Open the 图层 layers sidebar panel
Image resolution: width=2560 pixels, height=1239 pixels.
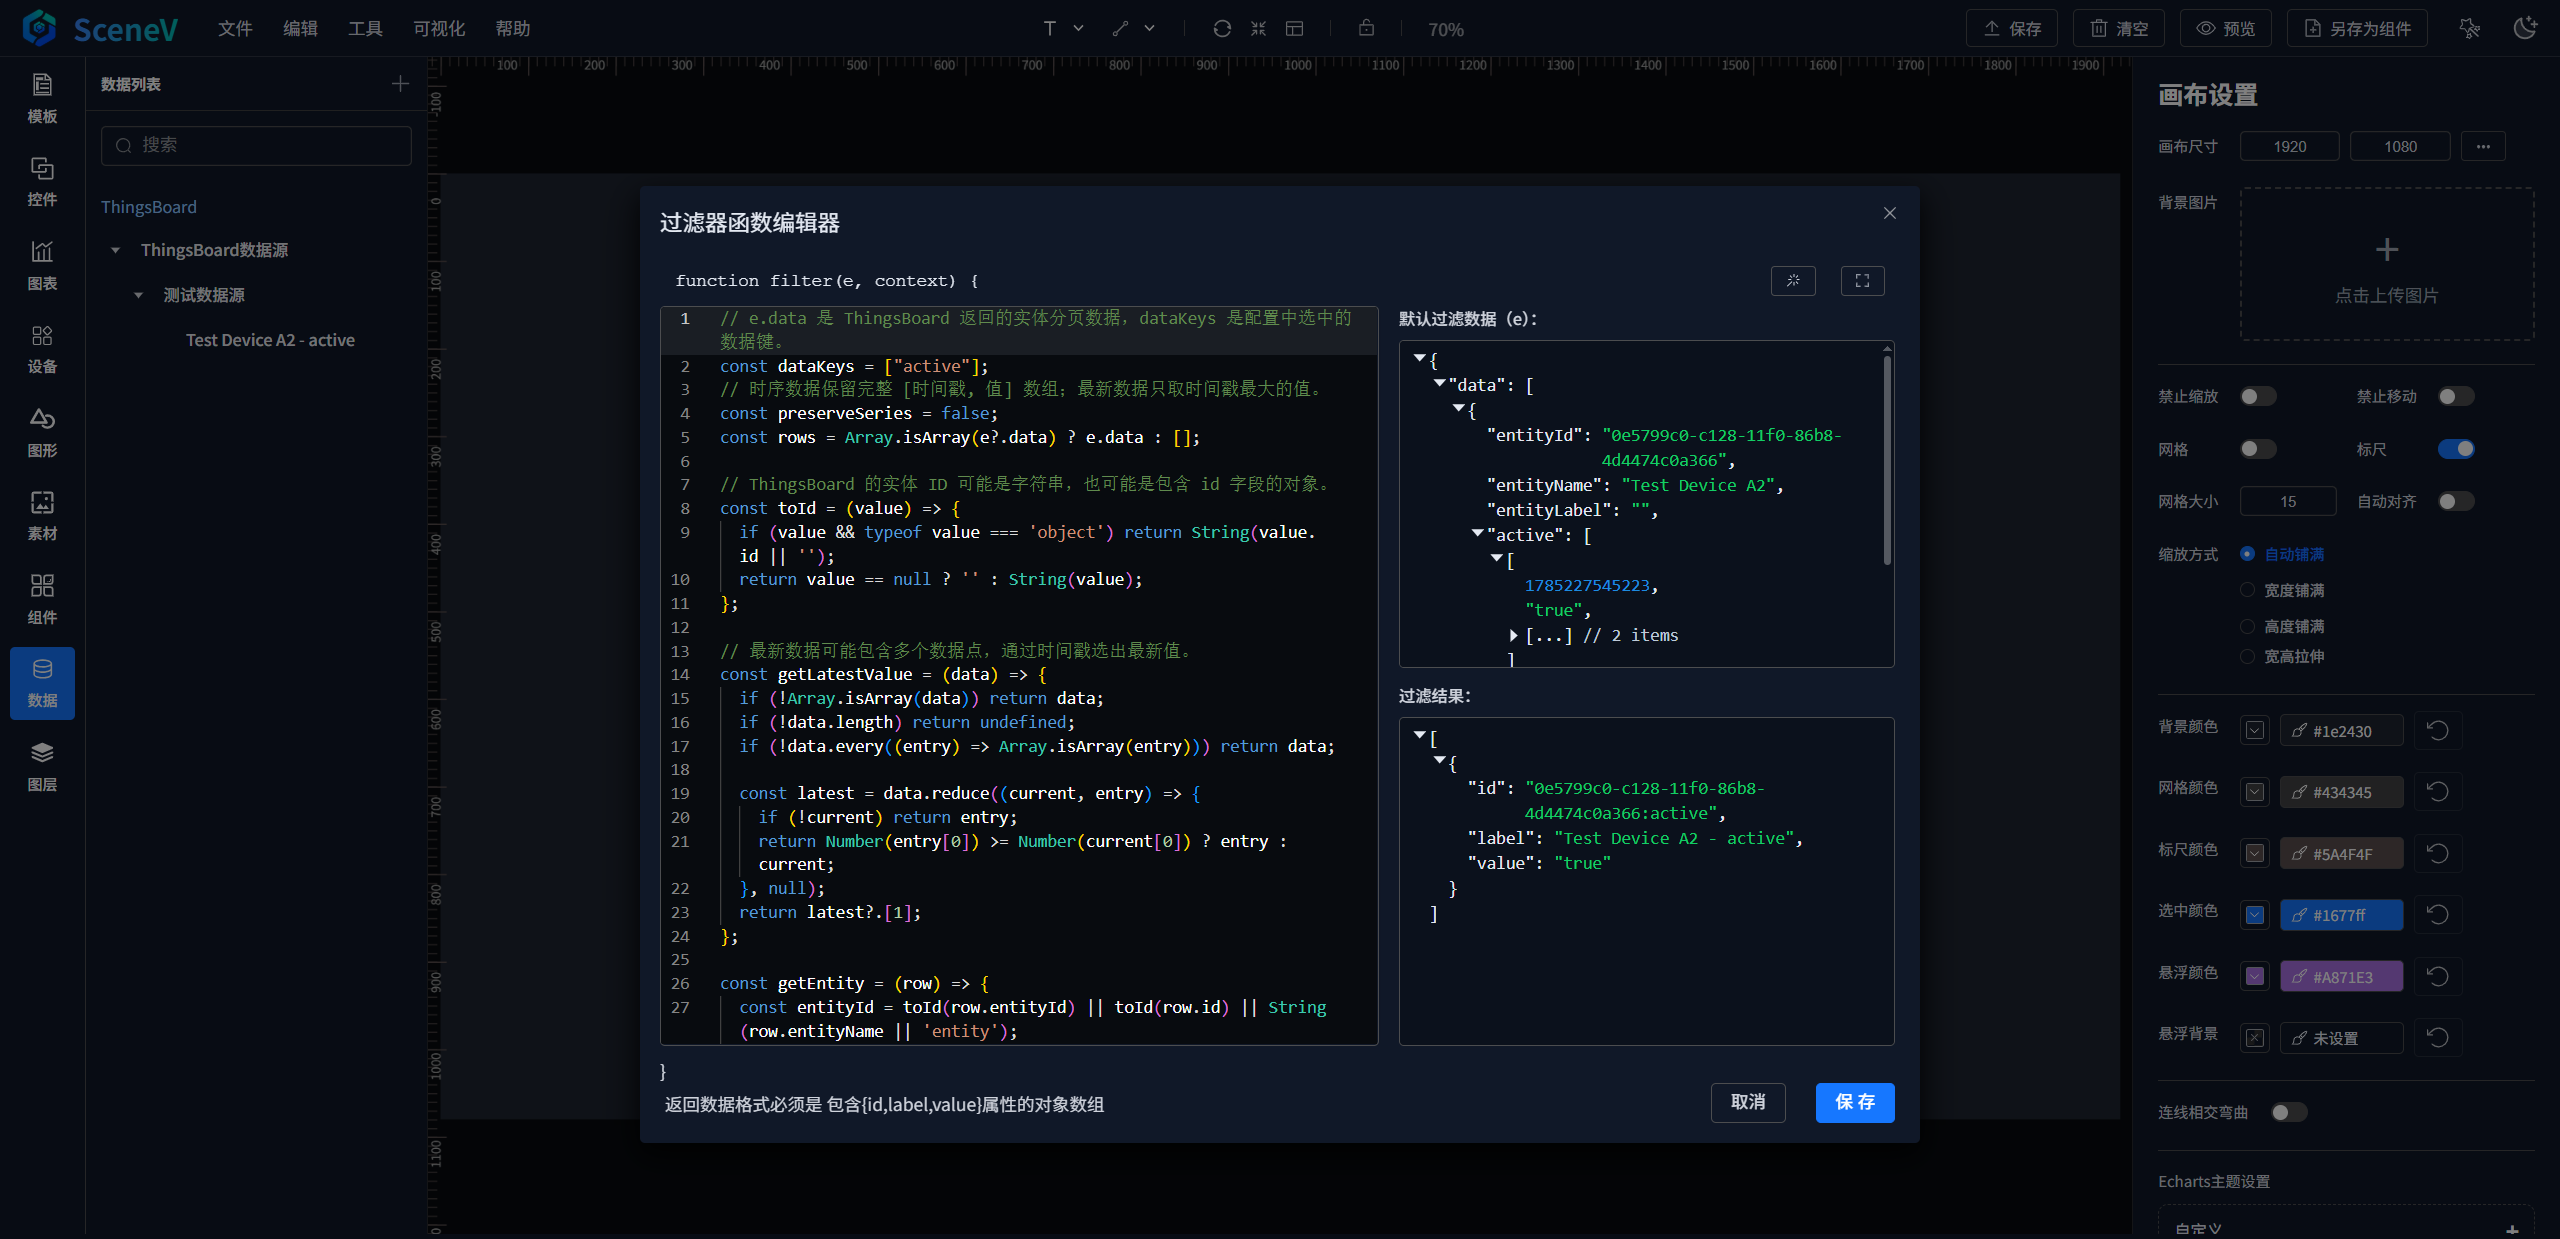[x=42, y=767]
